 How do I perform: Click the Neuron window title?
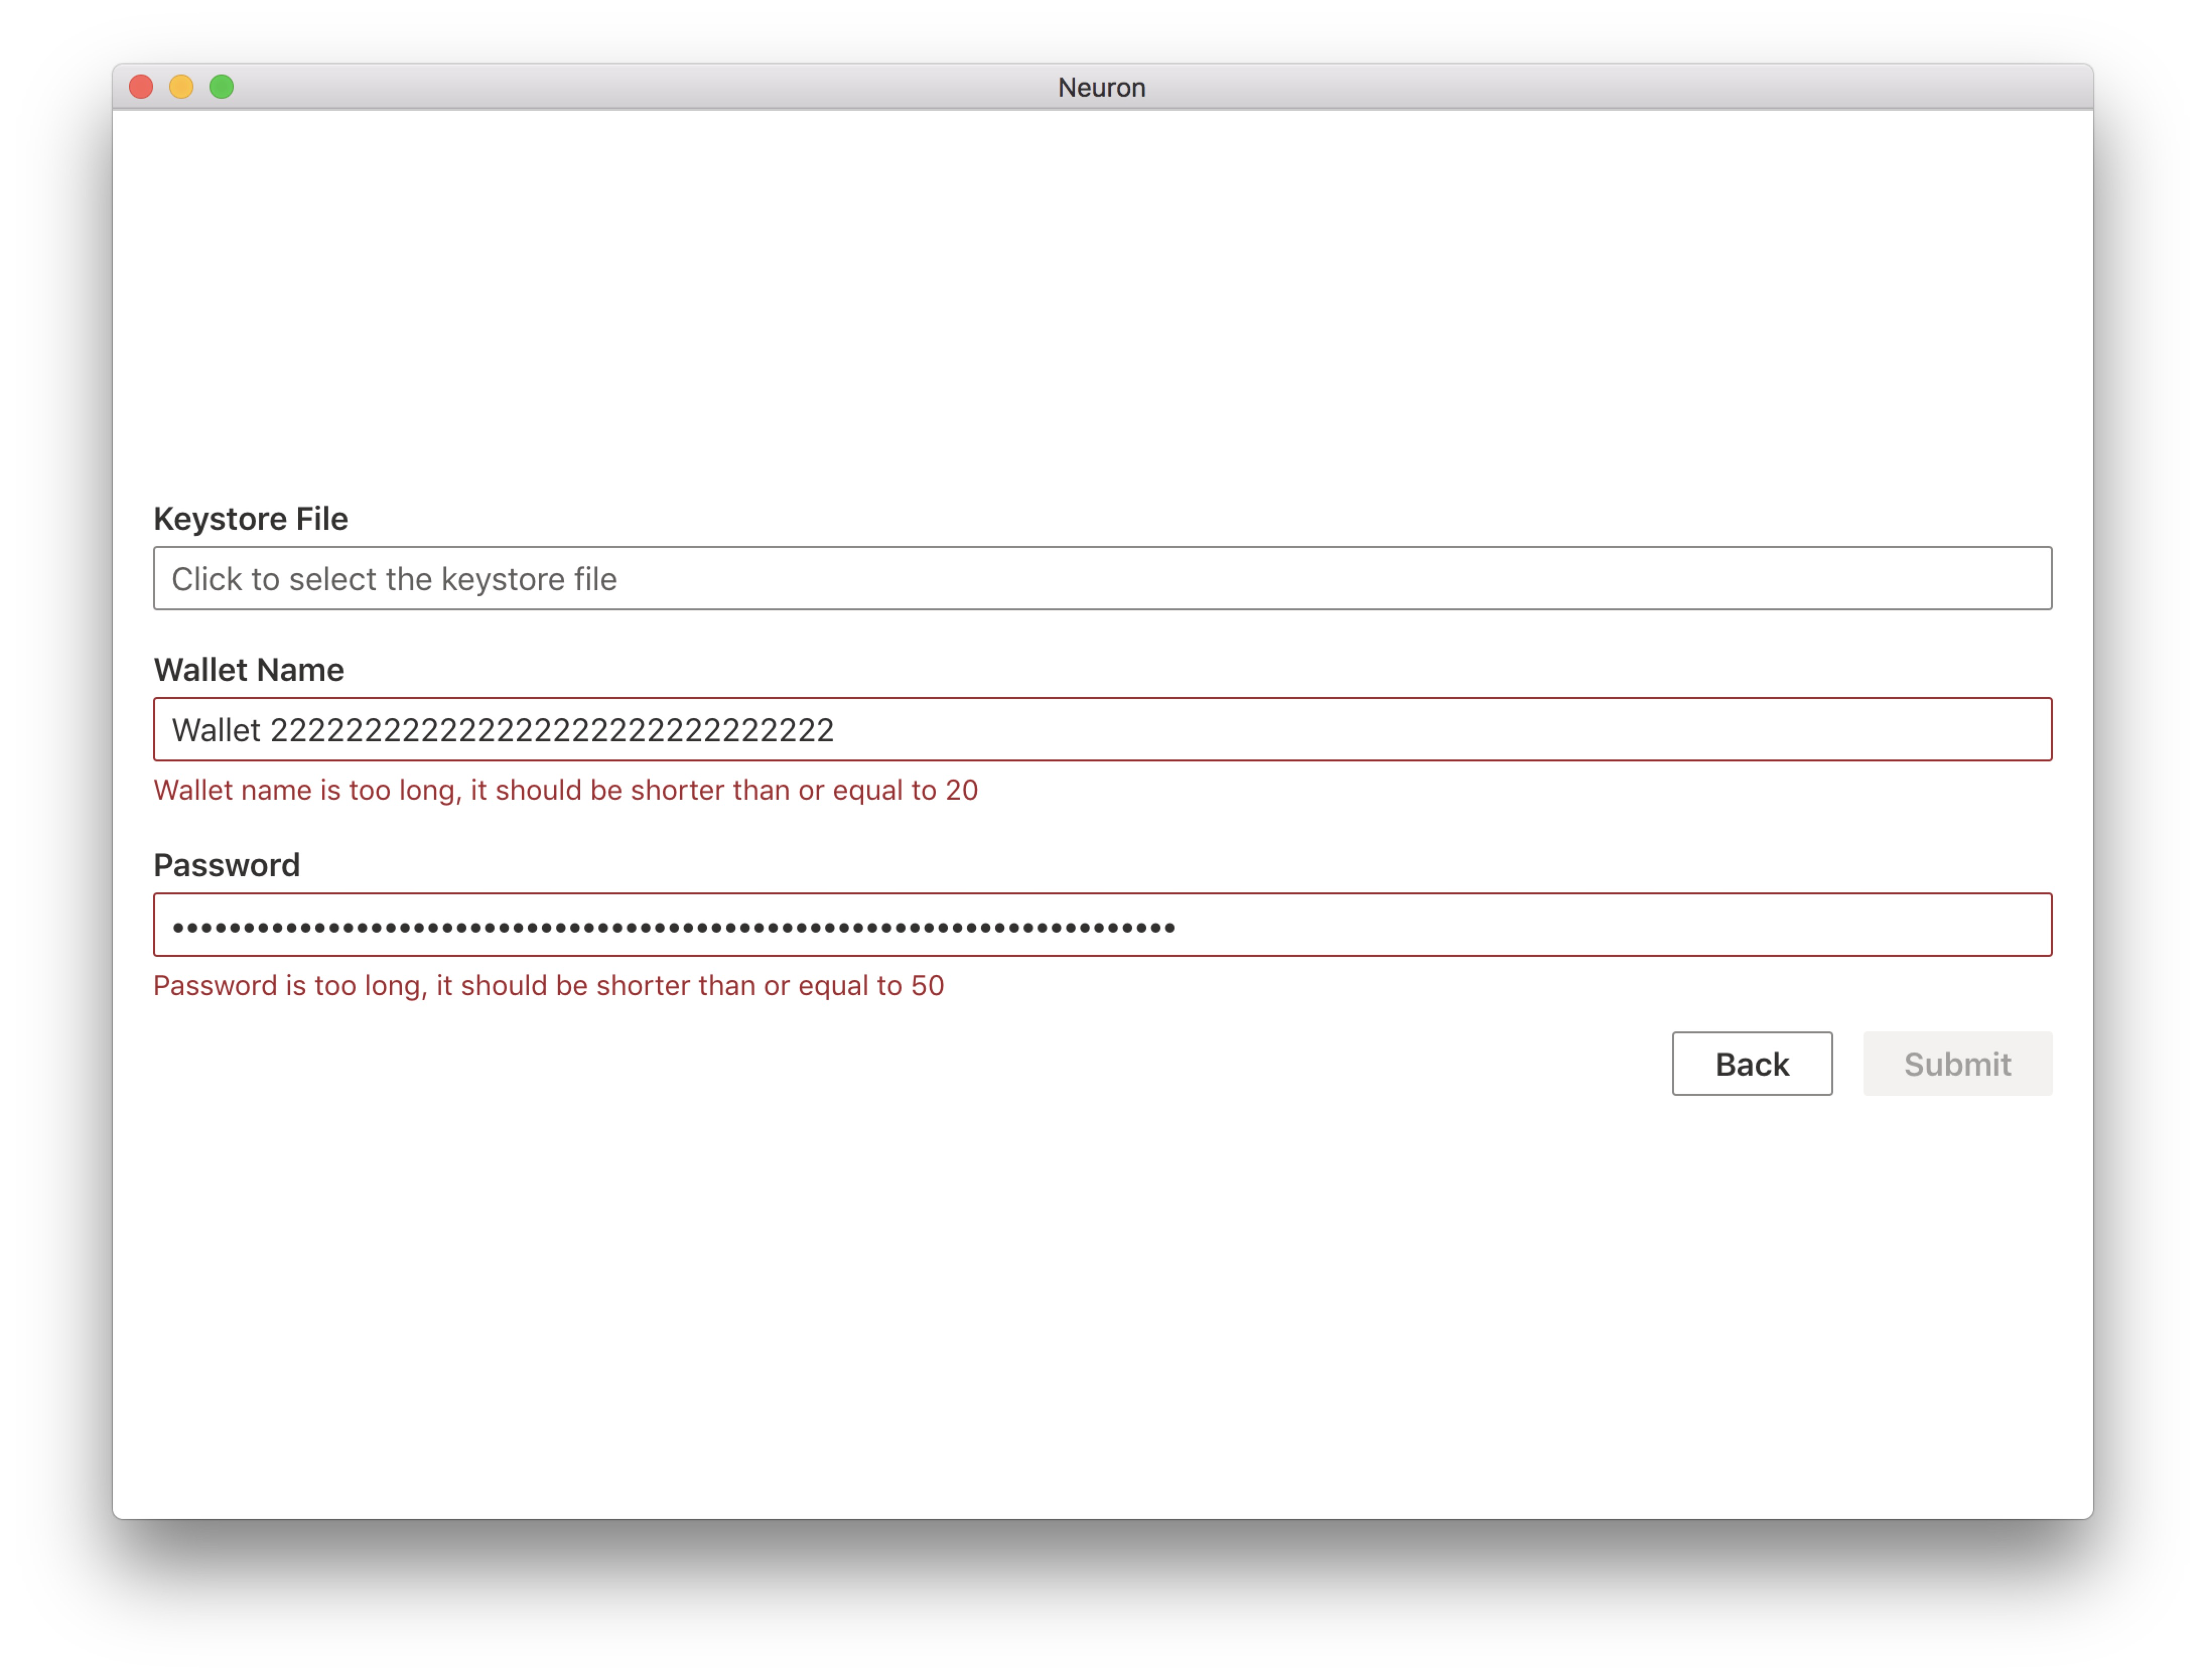click(x=1101, y=87)
